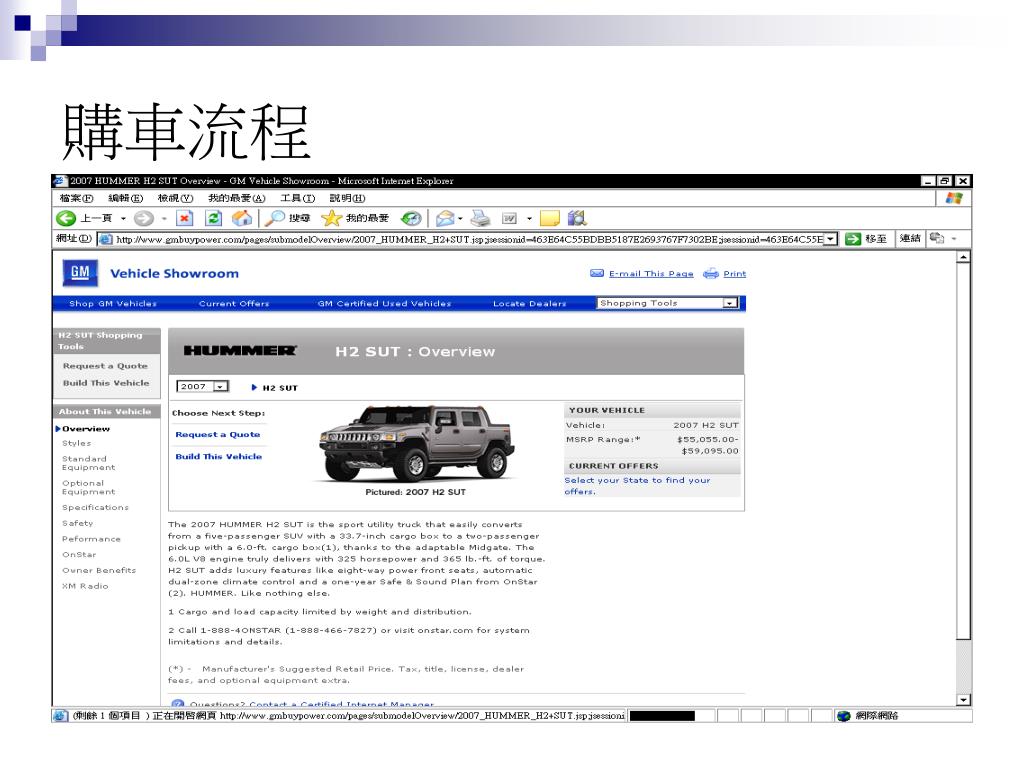Open the 編輯(E) Edit menu

click(x=125, y=198)
